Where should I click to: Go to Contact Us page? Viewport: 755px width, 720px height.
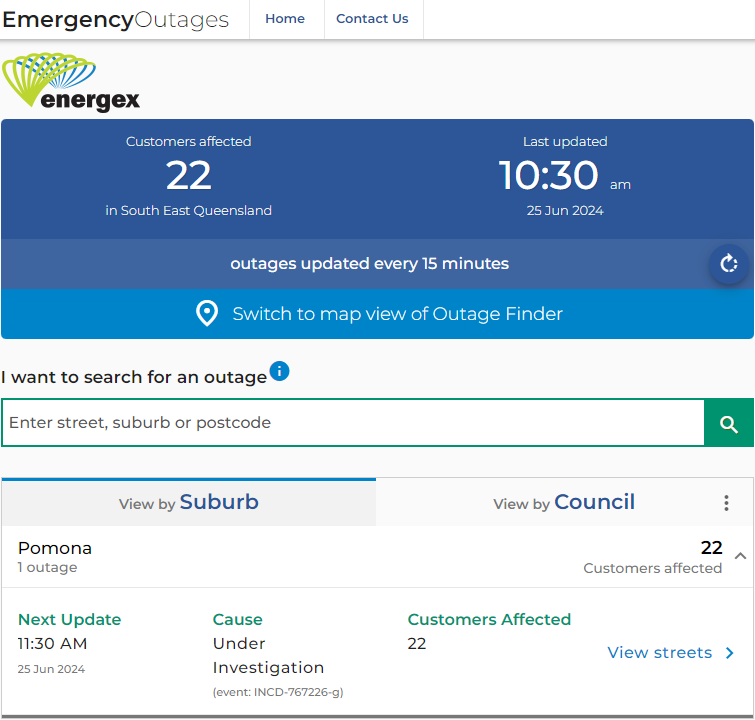pyautogui.click(x=372, y=19)
